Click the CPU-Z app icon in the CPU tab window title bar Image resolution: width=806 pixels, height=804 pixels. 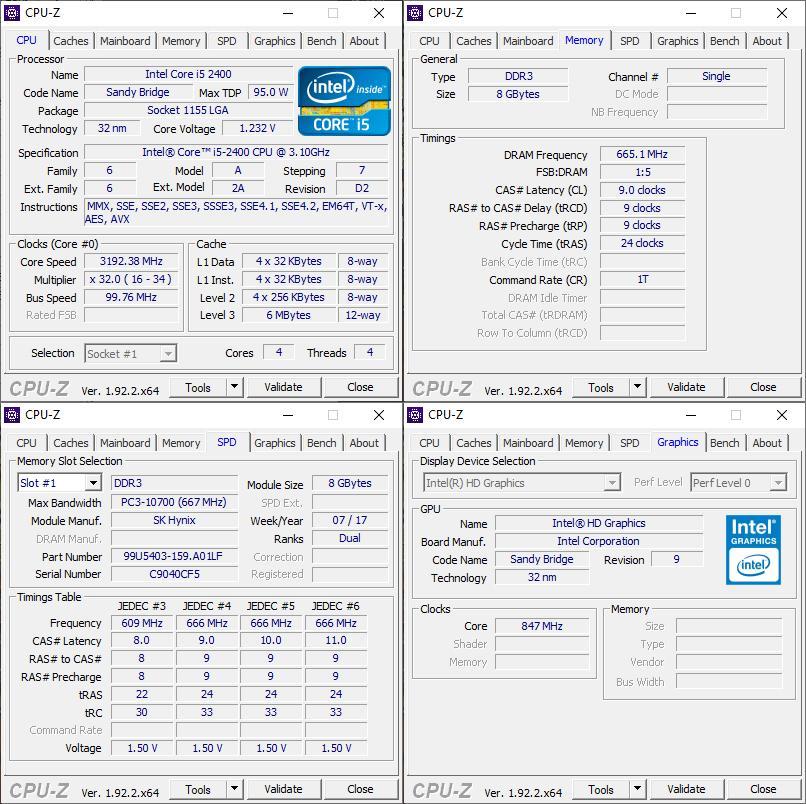click(12, 12)
